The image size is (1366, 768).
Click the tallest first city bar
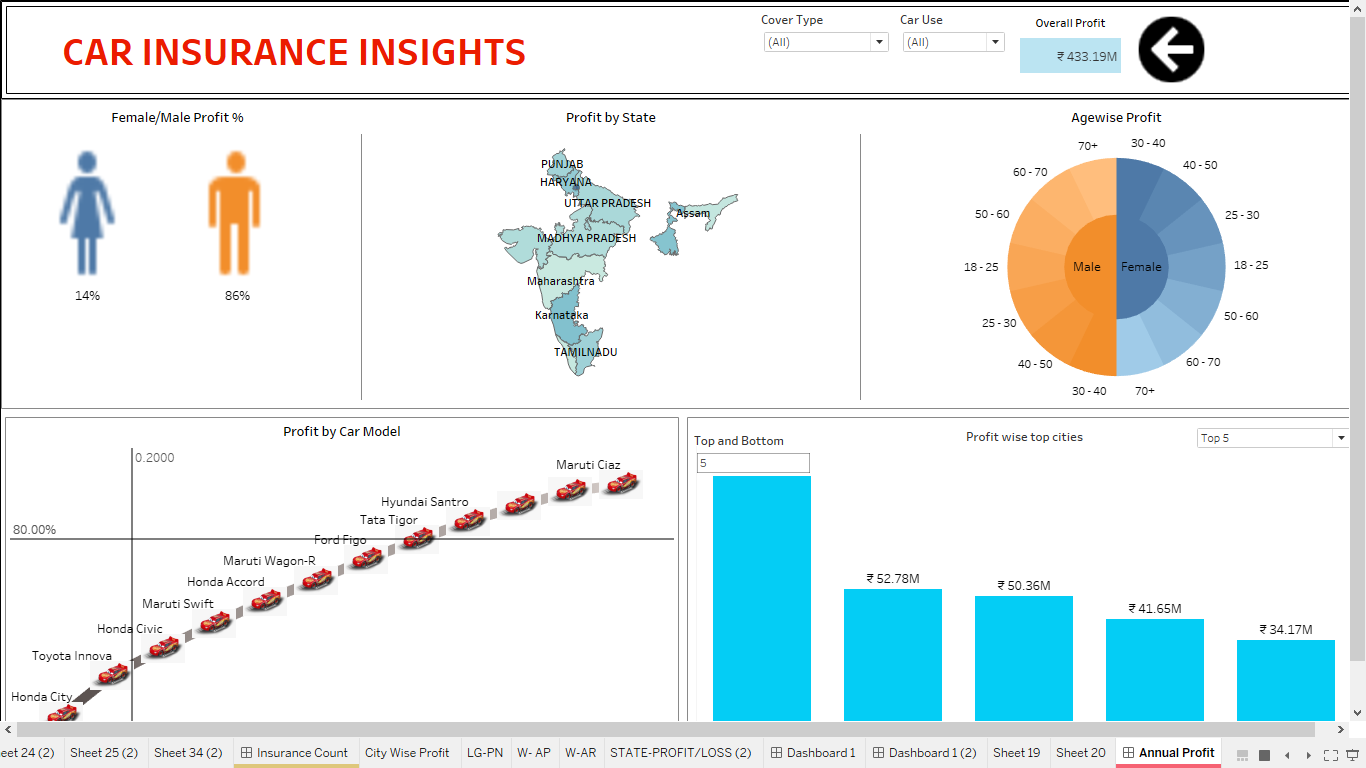click(761, 598)
